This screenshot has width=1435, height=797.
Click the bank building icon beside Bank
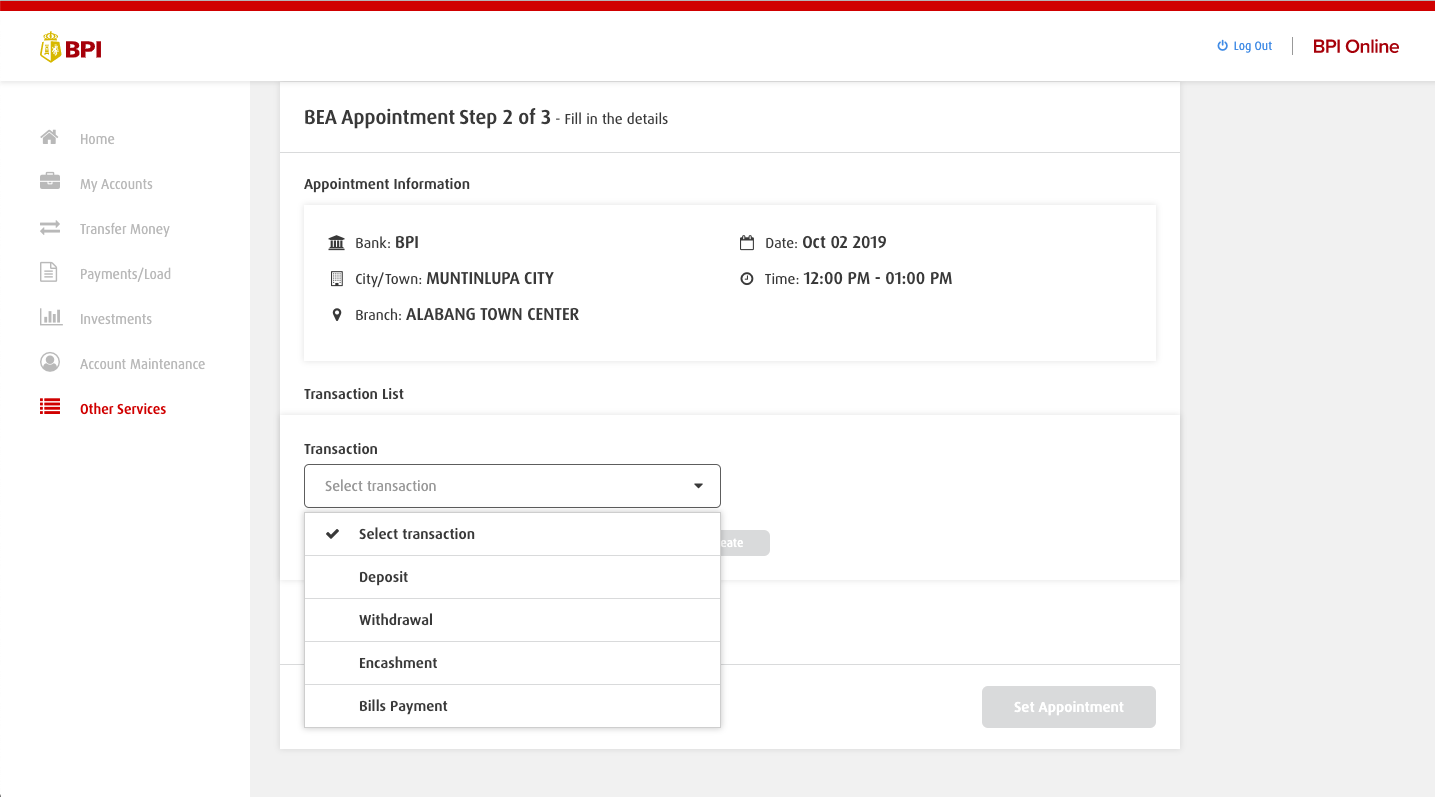(336, 243)
